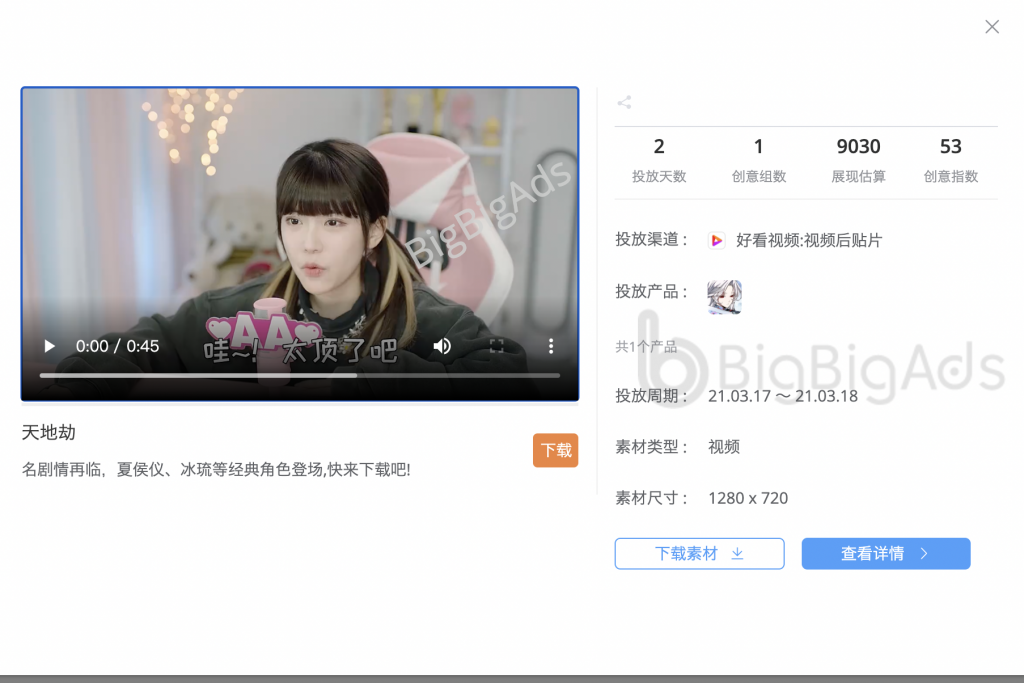Click the 1280 x 720 size value
Viewport: 1024px width, 683px height.
[748, 498]
